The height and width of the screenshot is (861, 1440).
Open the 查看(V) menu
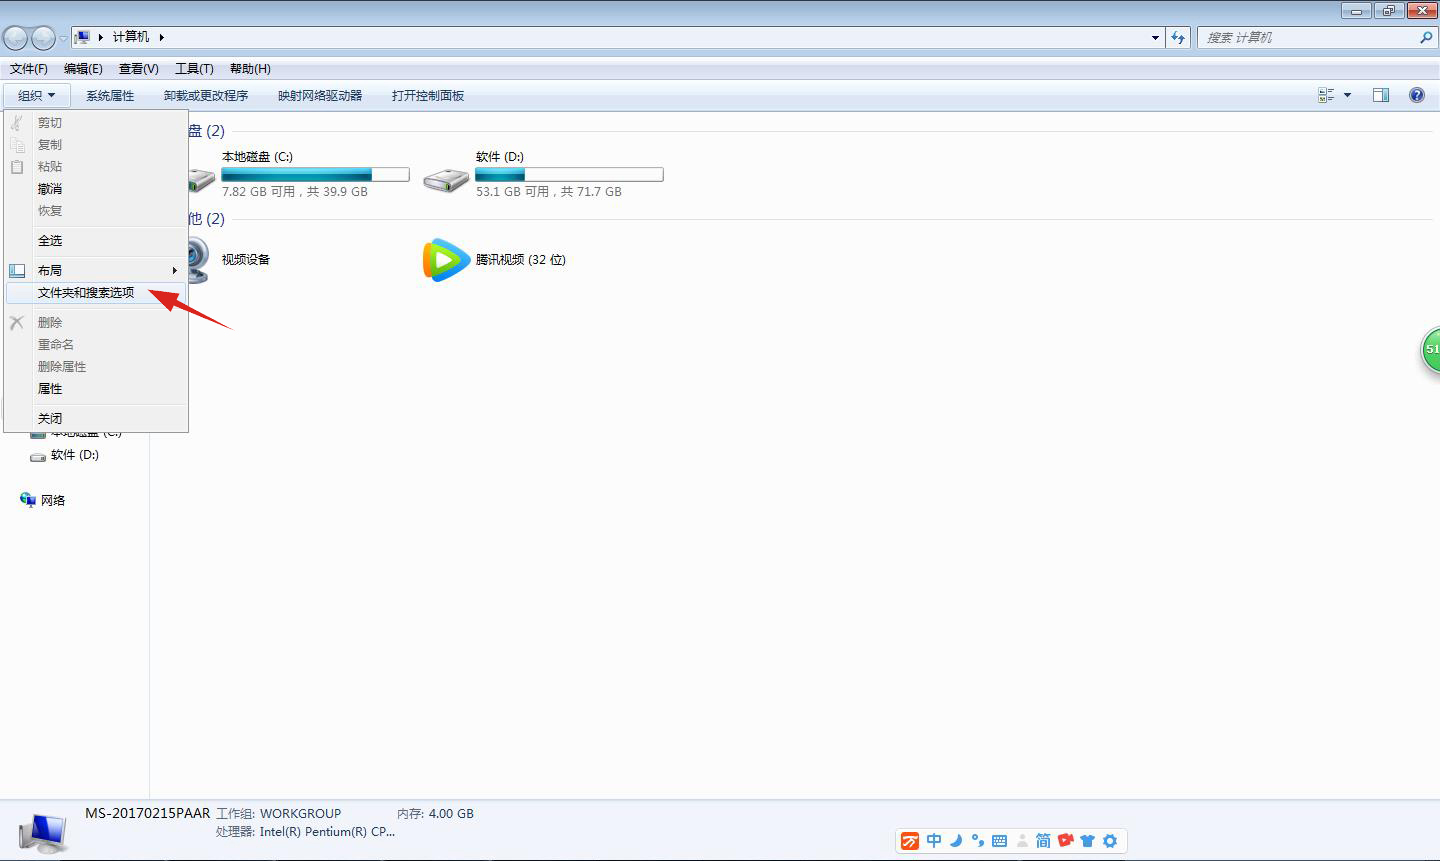click(138, 68)
